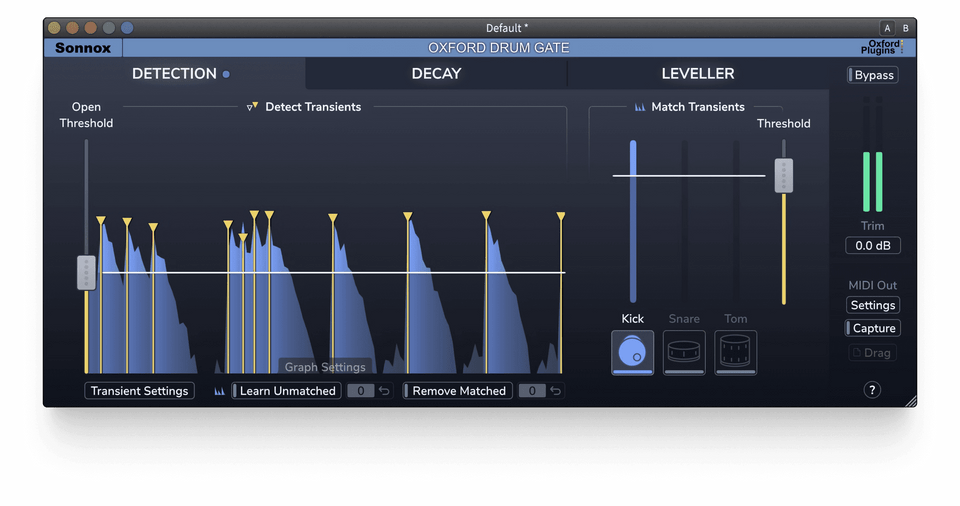The image size is (960, 506).
Task: Open MIDI Out Settings
Action: click(x=872, y=305)
